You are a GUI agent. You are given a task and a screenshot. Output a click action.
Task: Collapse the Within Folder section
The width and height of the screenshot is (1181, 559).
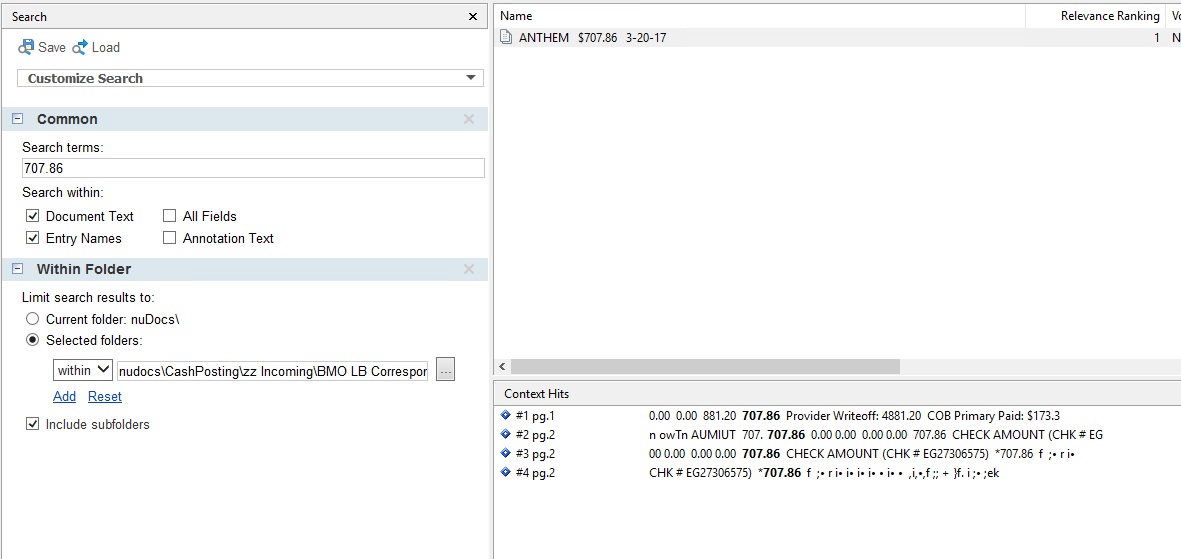pos(19,269)
